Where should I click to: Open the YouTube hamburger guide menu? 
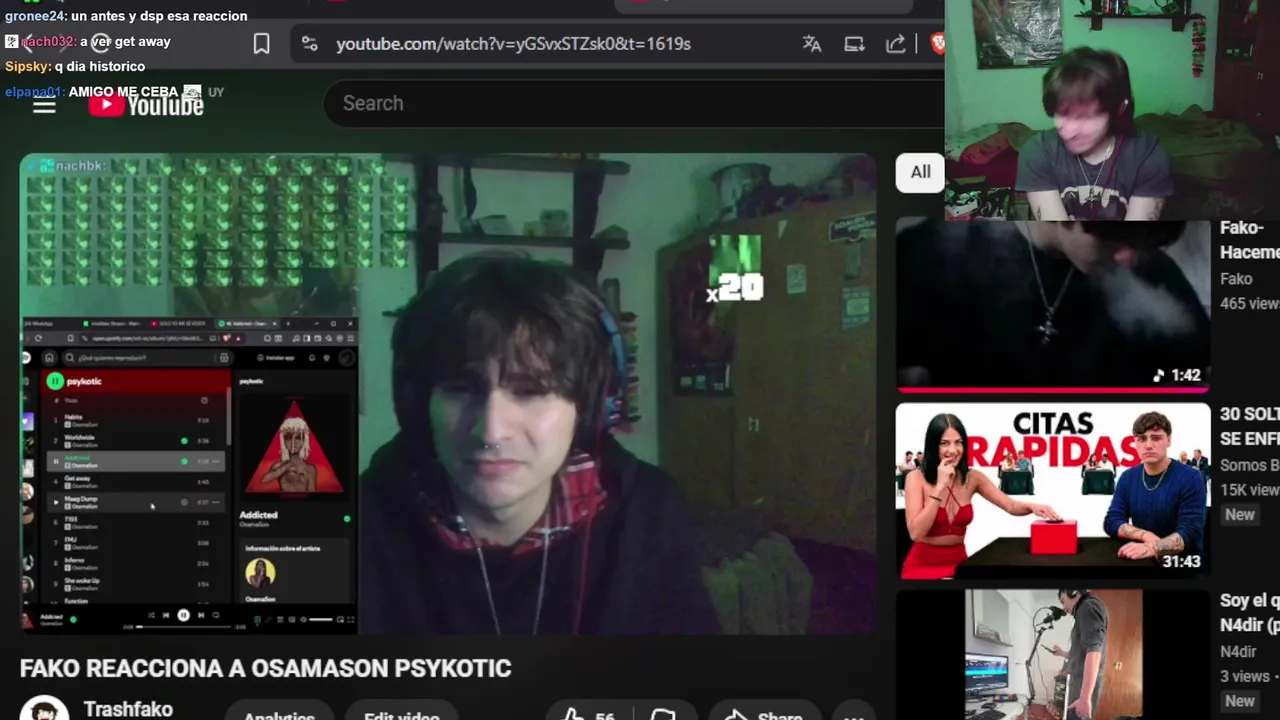(x=44, y=105)
